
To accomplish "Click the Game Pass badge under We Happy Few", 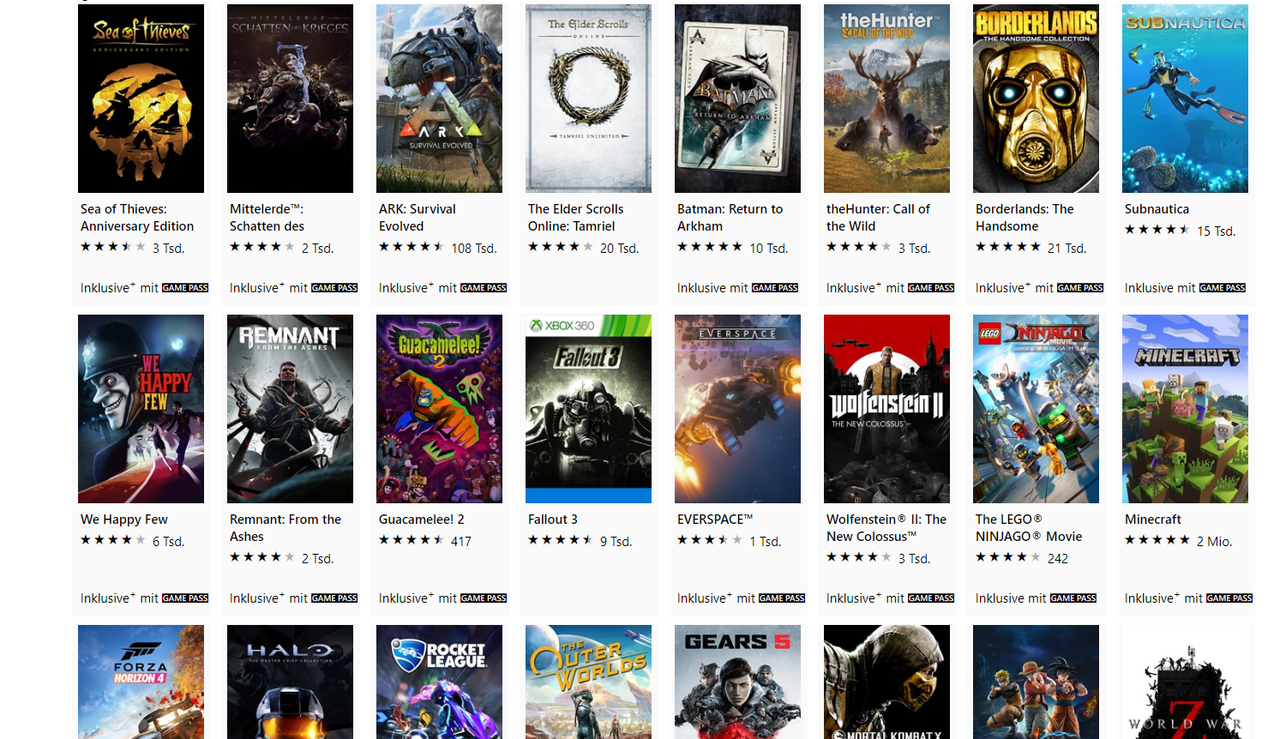I will (x=185, y=598).
